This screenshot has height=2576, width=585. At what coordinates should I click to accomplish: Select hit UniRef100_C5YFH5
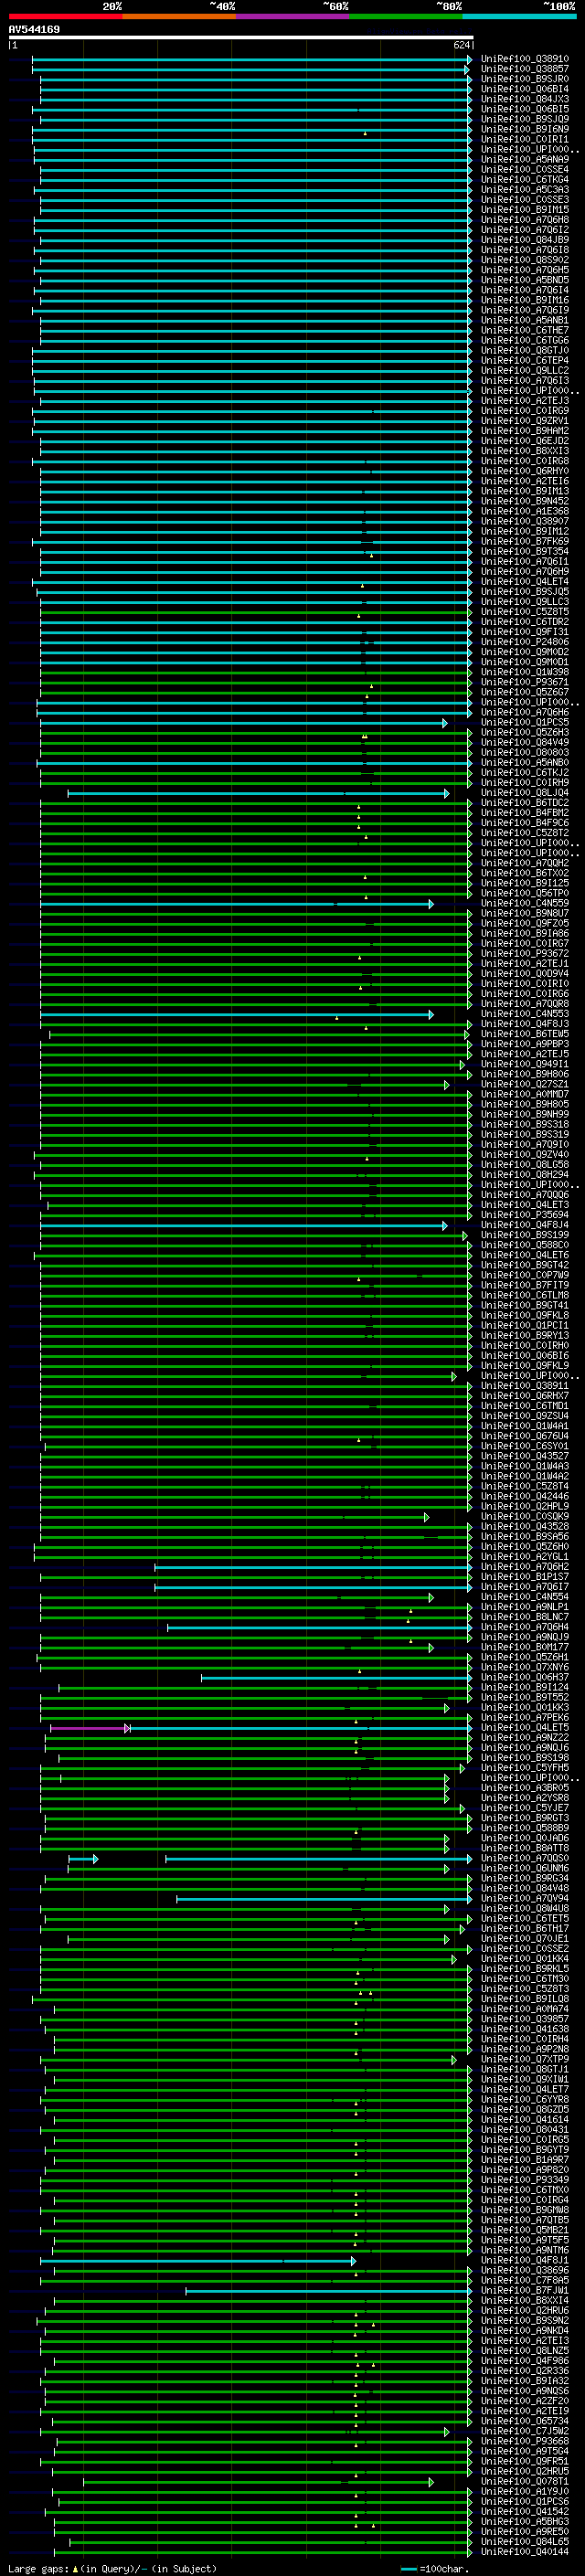point(524,1767)
